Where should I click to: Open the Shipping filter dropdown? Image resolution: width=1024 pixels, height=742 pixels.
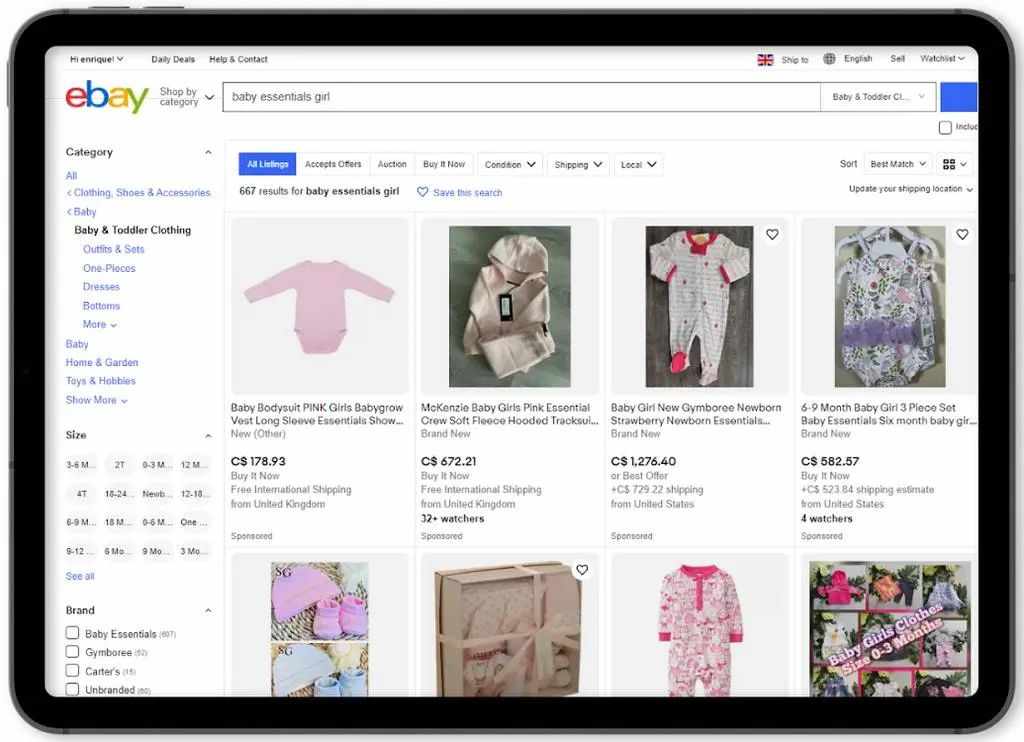point(578,165)
